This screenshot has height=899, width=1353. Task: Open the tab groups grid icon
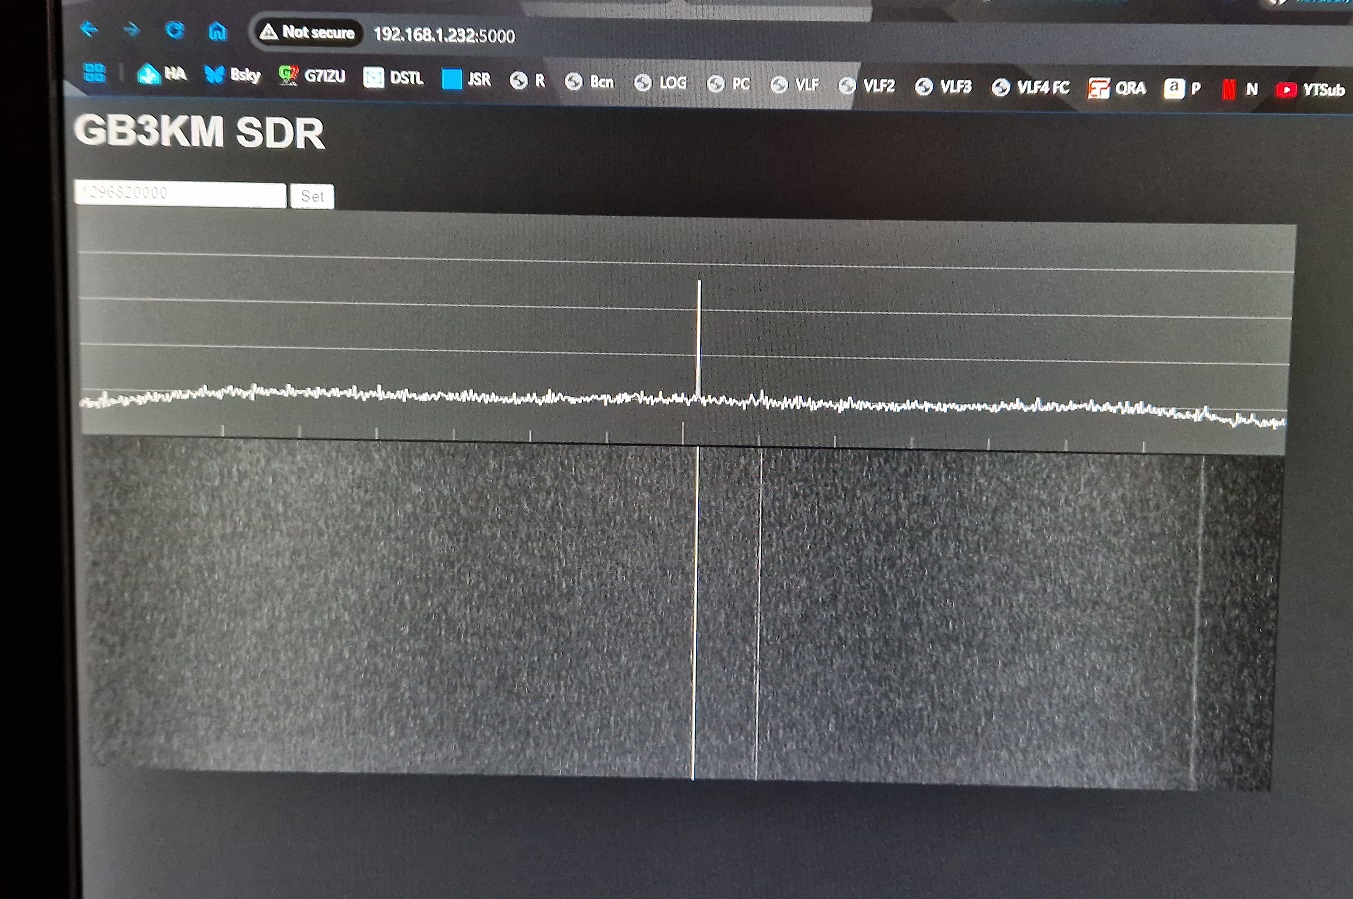tap(94, 72)
